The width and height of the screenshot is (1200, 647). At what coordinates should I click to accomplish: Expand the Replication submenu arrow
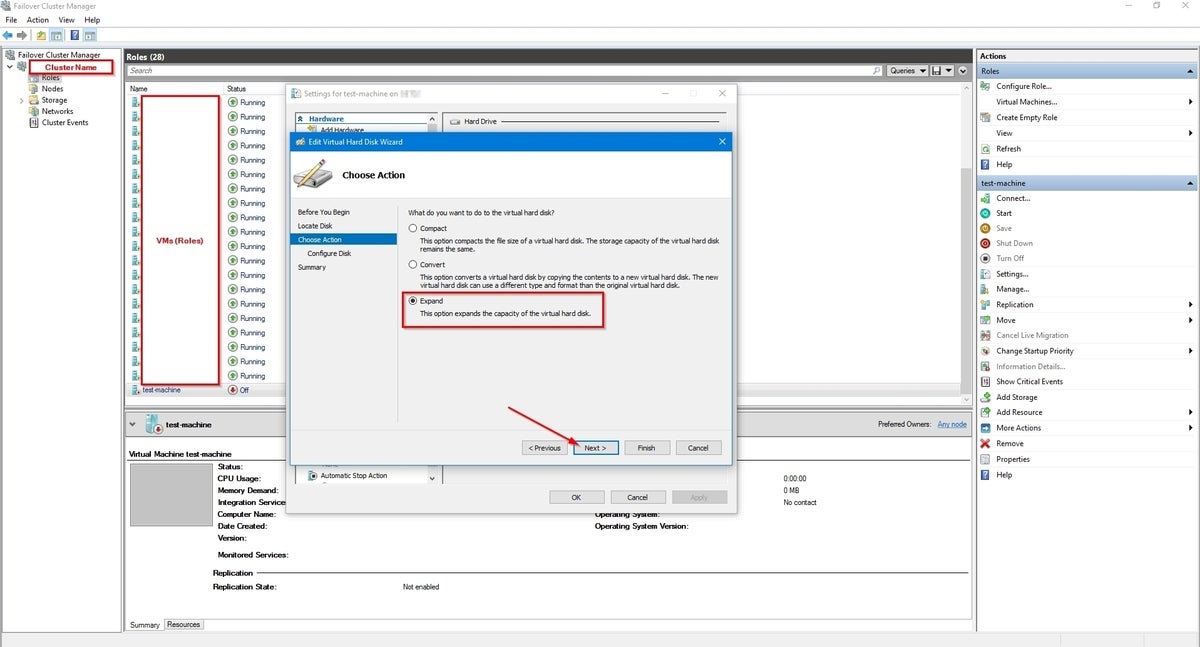(x=1190, y=304)
